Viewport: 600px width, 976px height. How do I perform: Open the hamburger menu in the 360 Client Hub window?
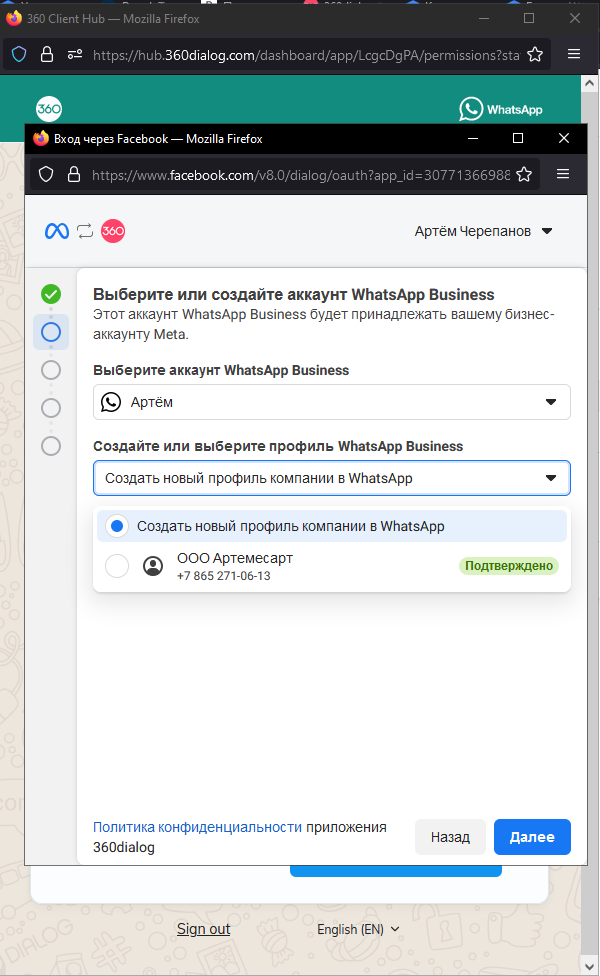574,54
